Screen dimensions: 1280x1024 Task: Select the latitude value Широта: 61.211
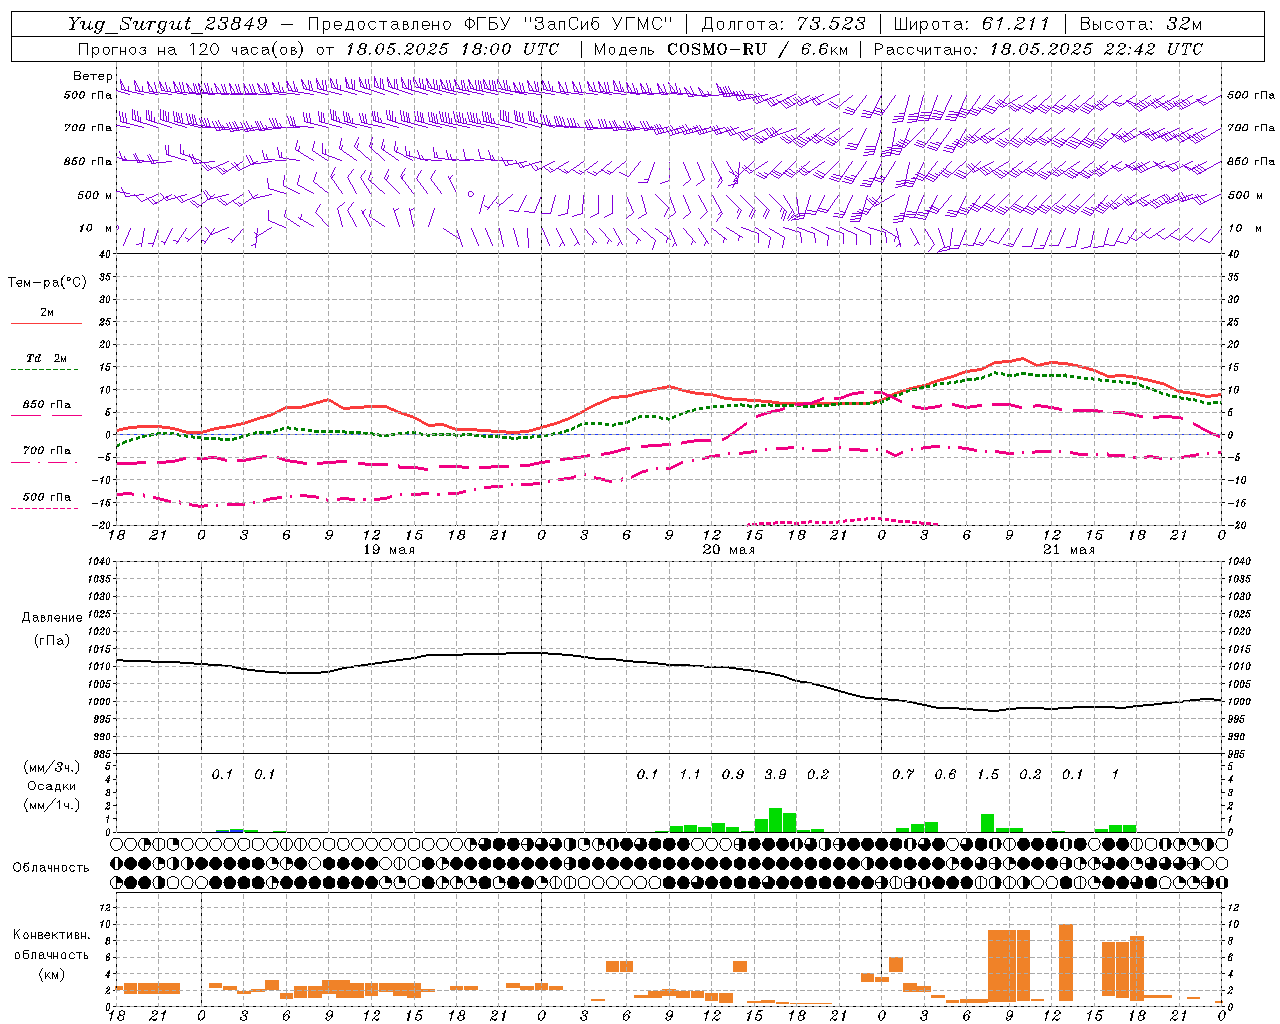point(971,24)
